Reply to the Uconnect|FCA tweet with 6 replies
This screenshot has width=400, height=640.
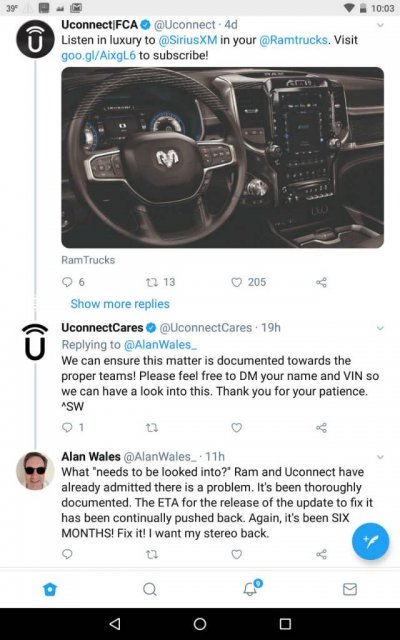73,282
